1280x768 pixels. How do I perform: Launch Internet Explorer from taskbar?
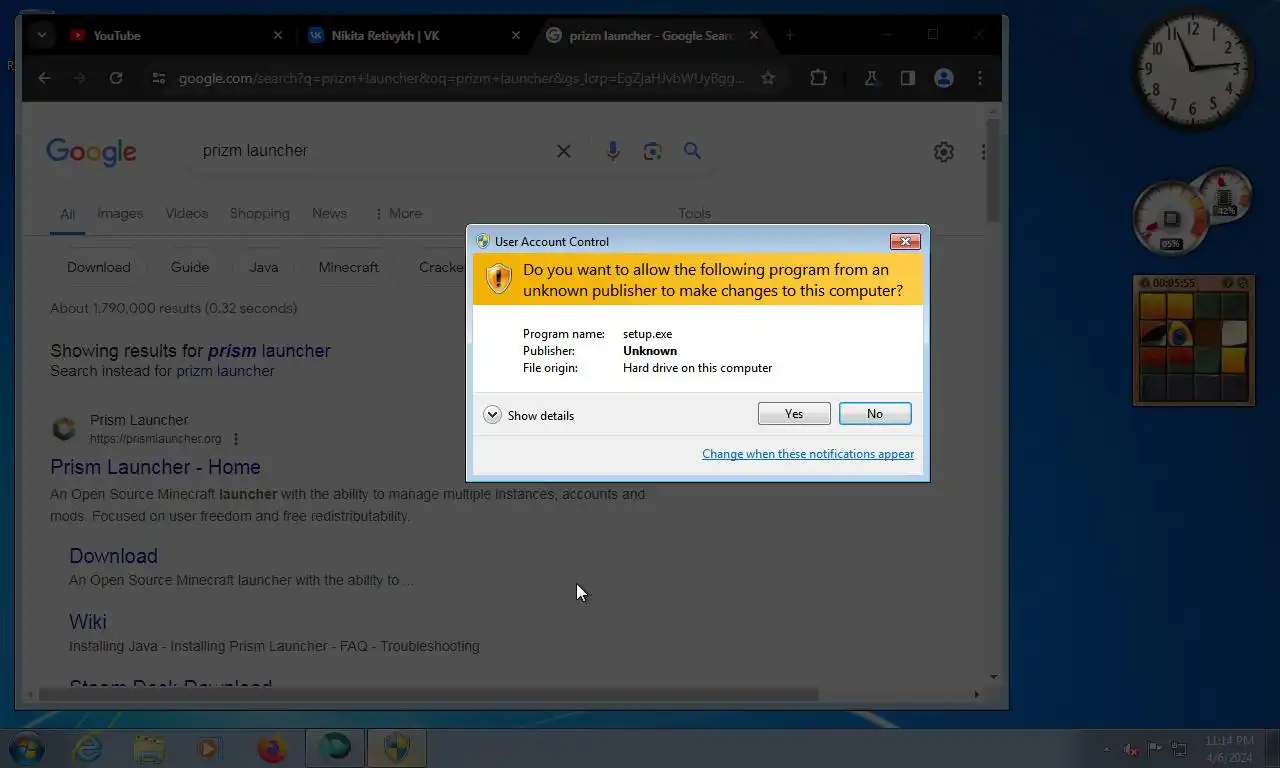(x=88, y=748)
